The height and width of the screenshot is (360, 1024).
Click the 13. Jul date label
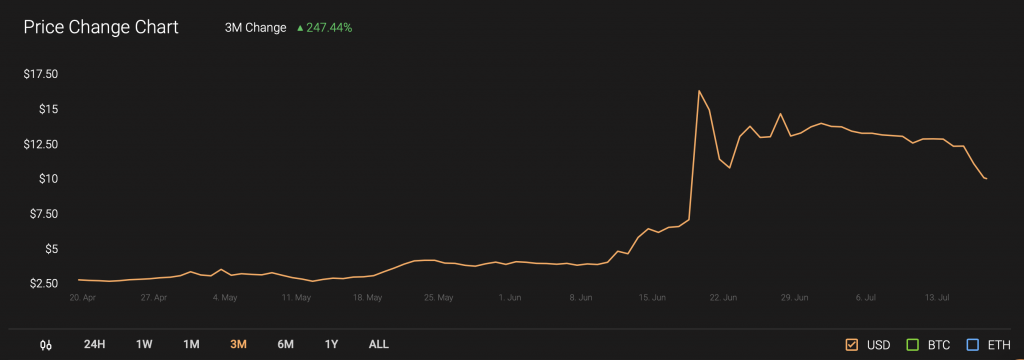936,298
